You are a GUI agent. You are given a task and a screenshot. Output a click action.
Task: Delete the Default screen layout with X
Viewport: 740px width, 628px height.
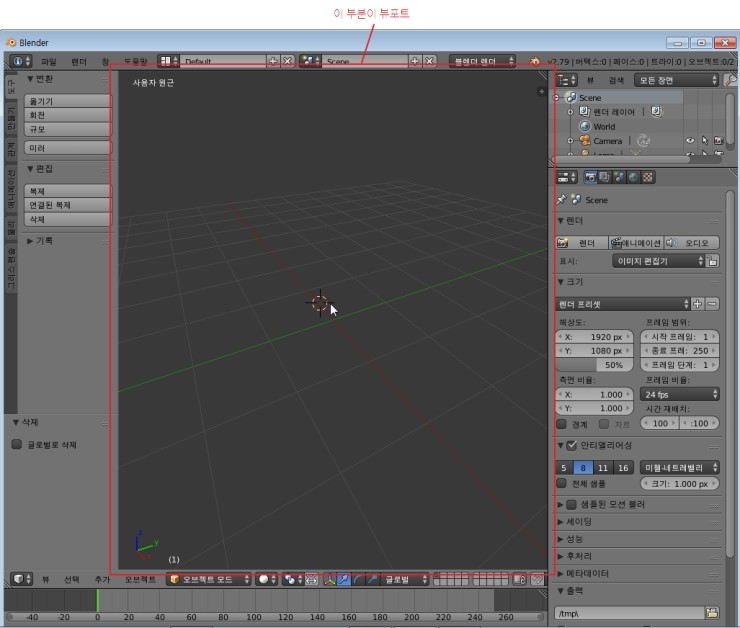tap(287, 61)
